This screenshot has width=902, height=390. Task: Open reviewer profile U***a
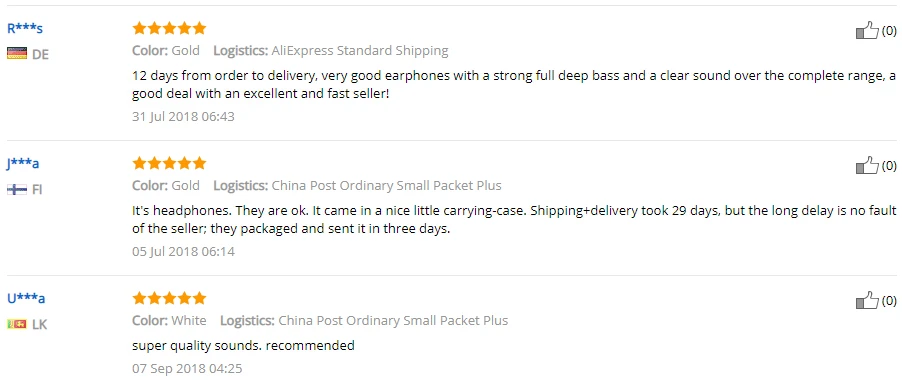26,298
